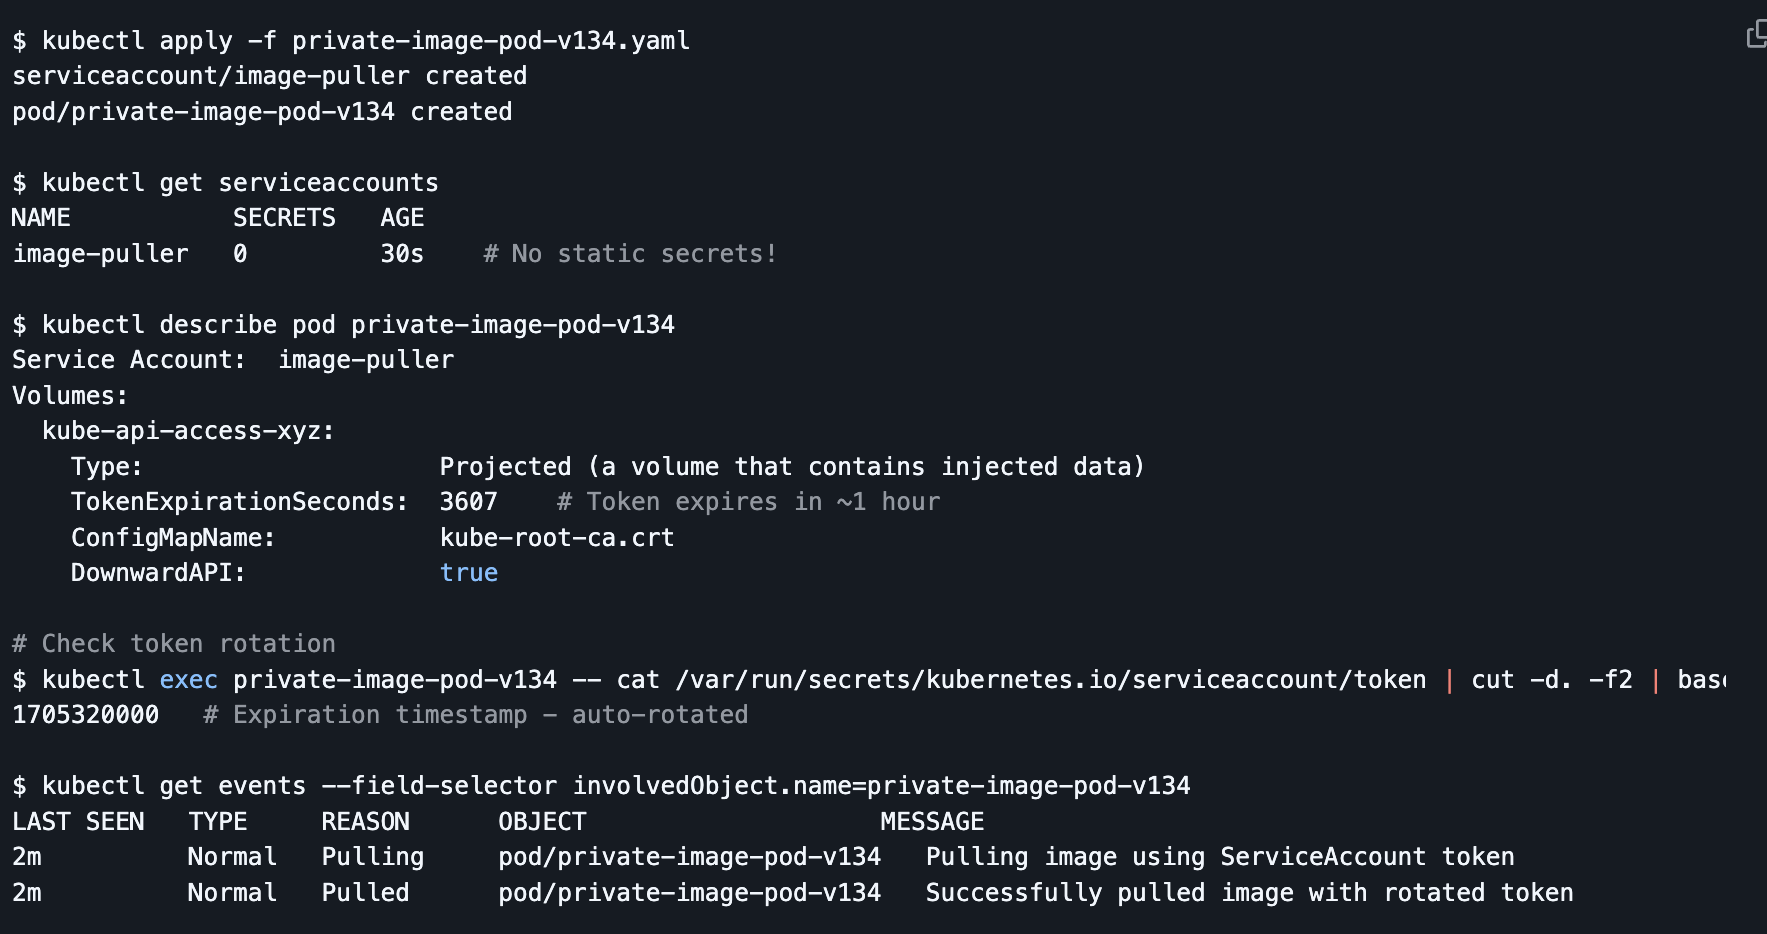Click the 'kube-api-access-xyz:' volume name
The image size is (1767, 934).
point(188,431)
